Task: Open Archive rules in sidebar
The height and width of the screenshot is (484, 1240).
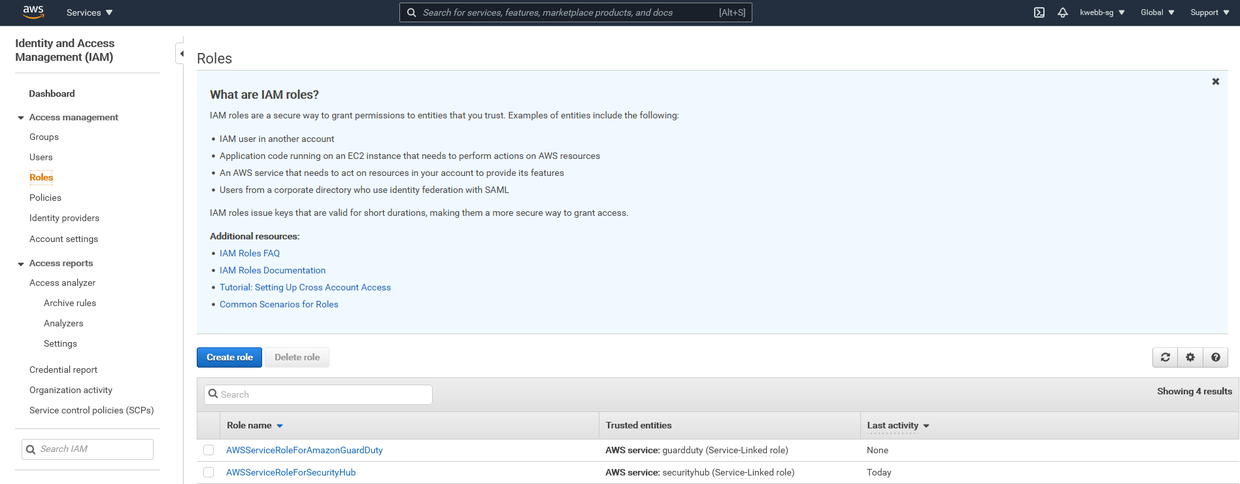Action: pos(70,303)
